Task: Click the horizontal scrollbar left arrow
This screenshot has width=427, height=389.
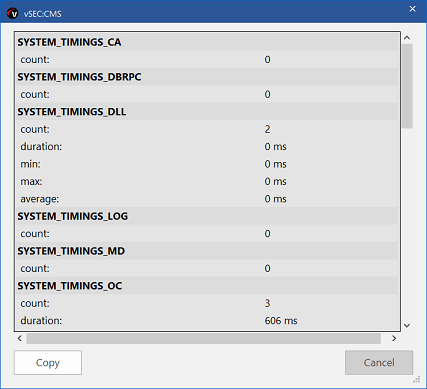Action: [20, 338]
